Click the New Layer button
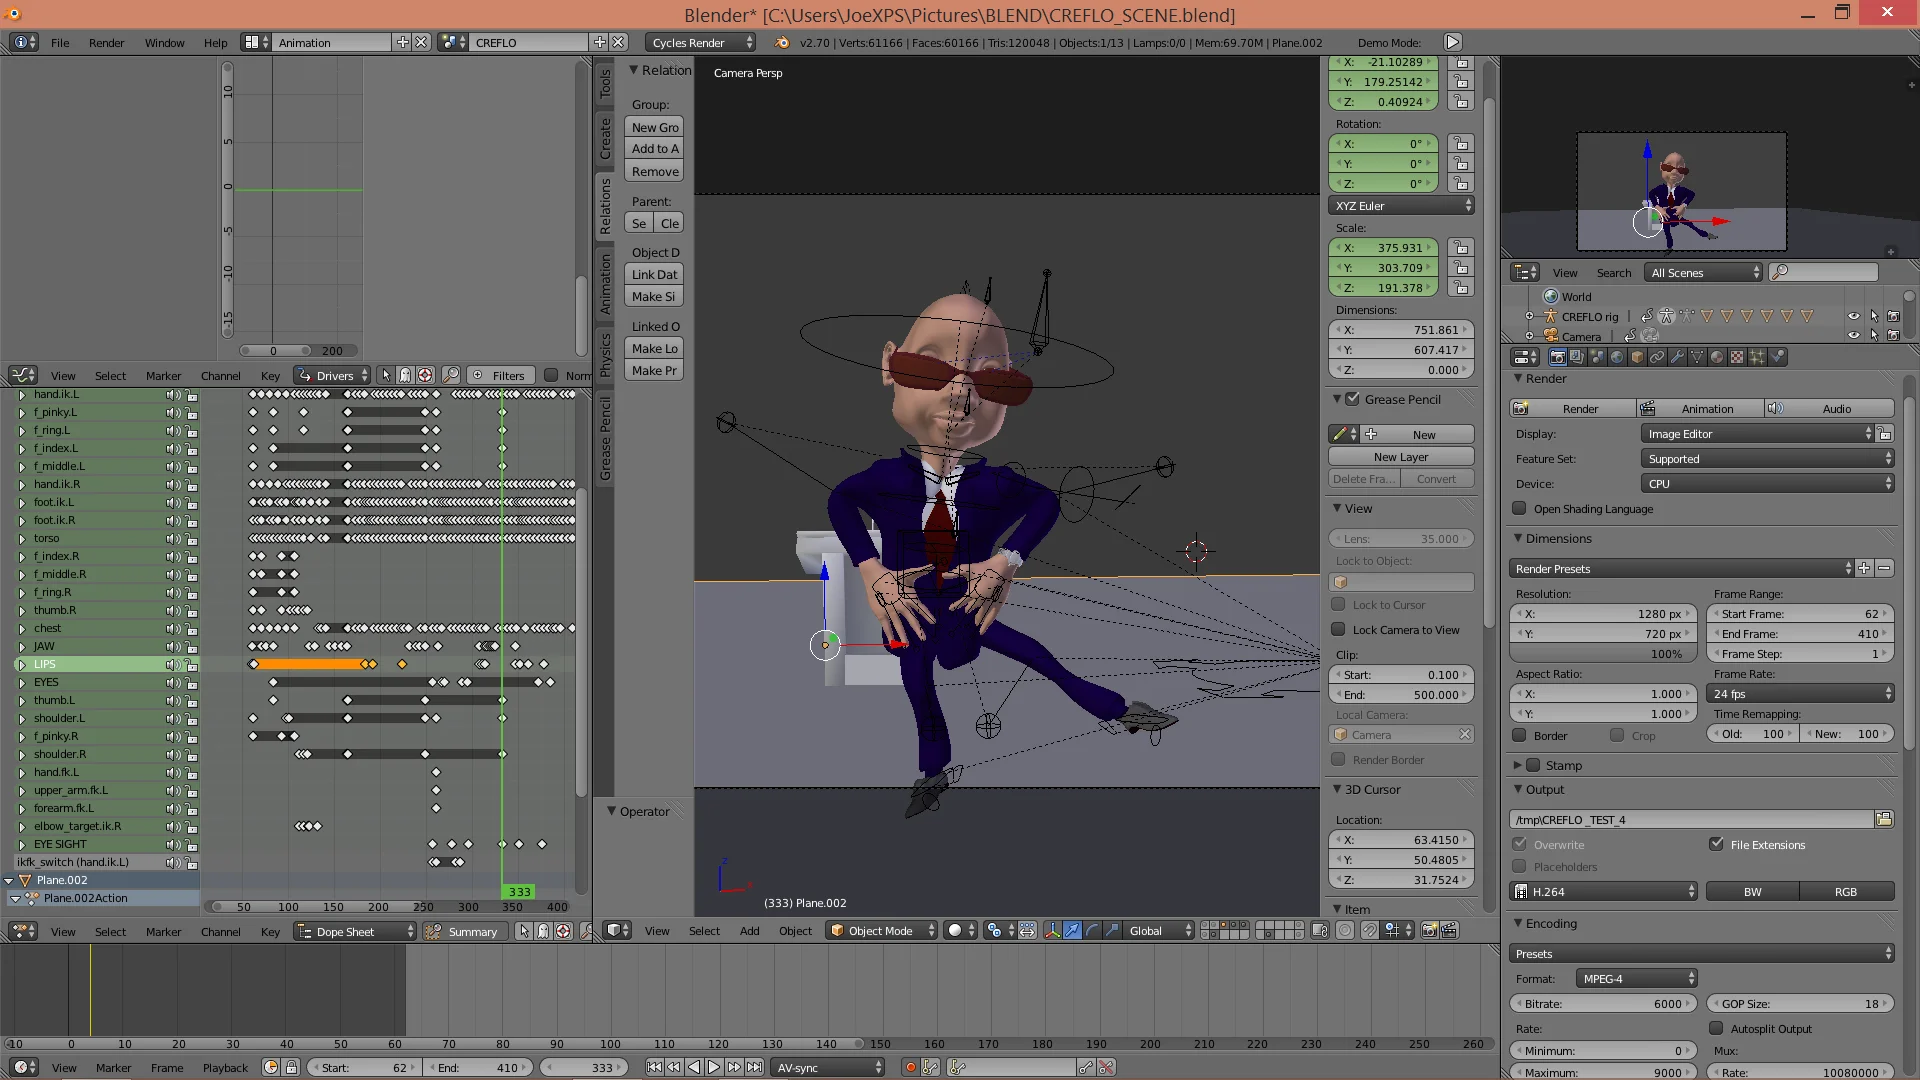This screenshot has height=1080, width=1920. click(1400, 457)
